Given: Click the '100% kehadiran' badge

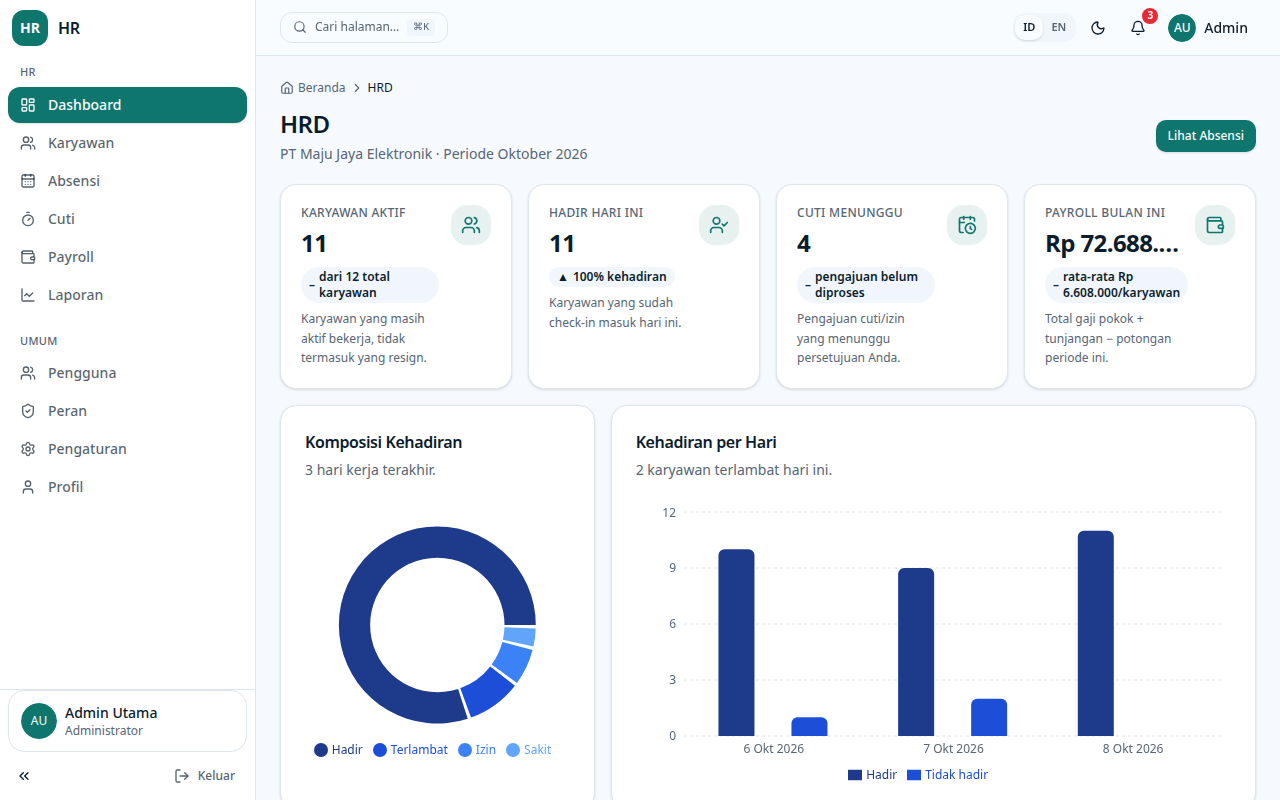Looking at the screenshot, I should (612, 277).
